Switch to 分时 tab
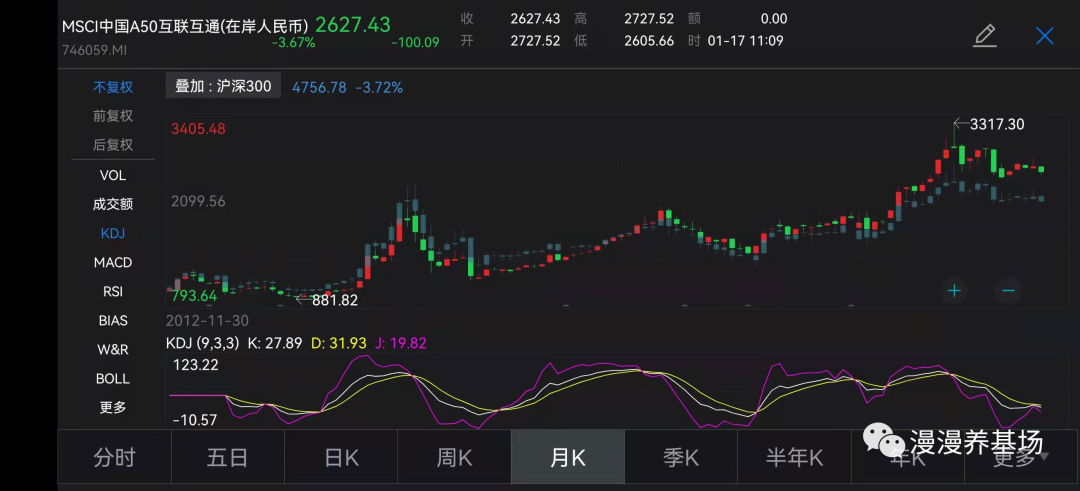1080x491 pixels. pos(114,457)
